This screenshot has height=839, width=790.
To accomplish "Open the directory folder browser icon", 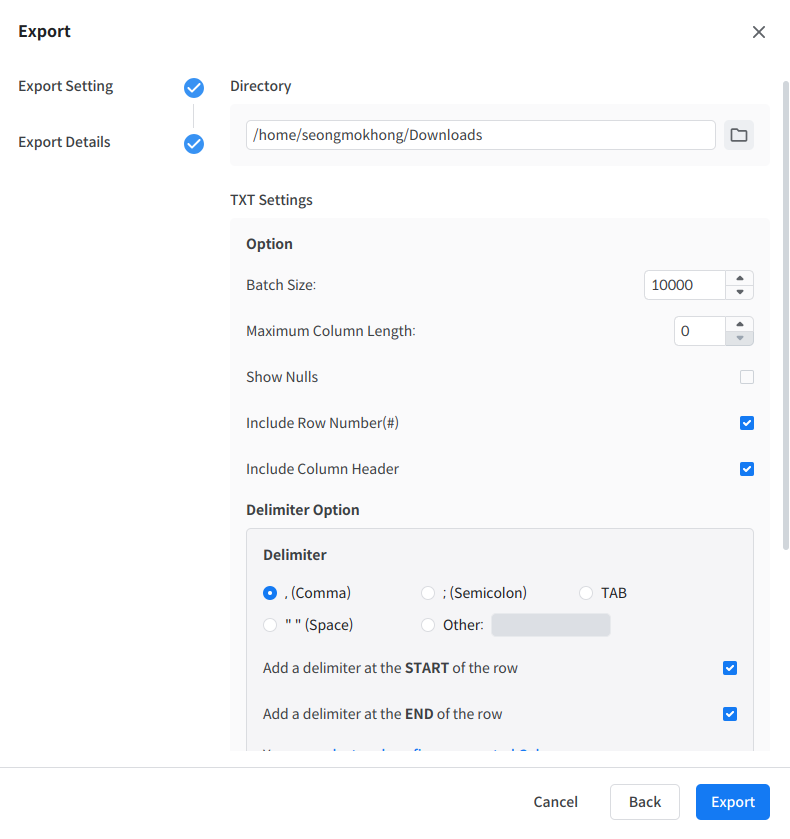I will [739, 135].
